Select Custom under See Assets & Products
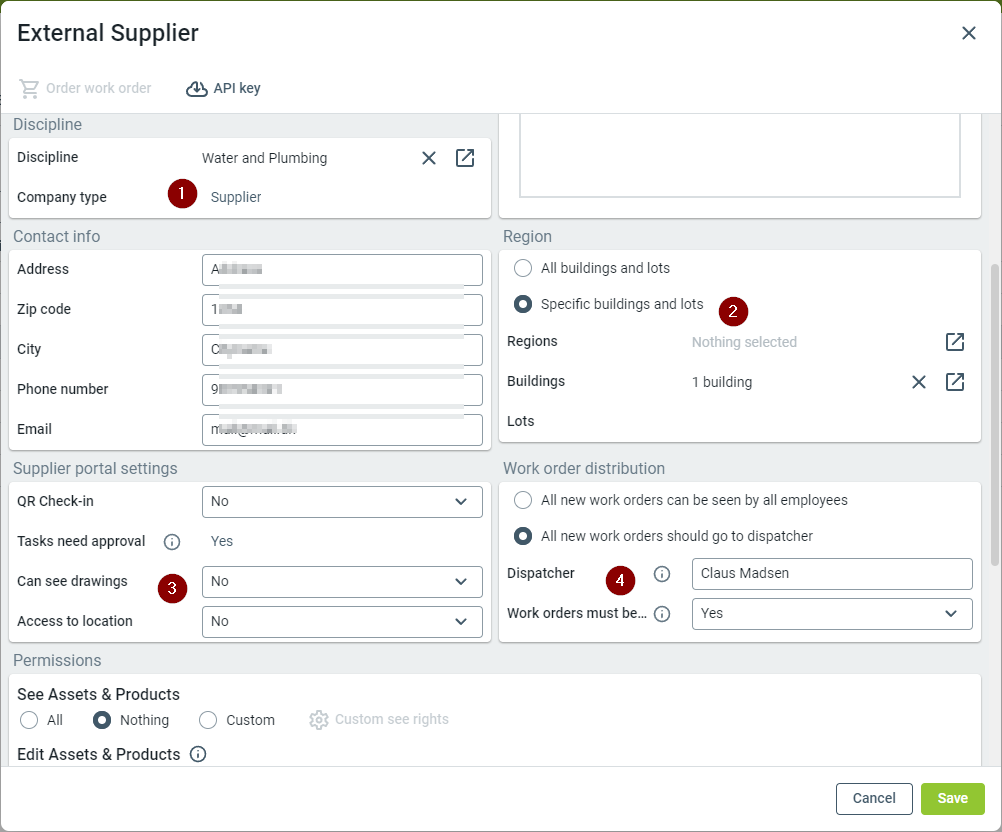Image resolution: width=1002 pixels, height=832 pixels. (208, 720)
